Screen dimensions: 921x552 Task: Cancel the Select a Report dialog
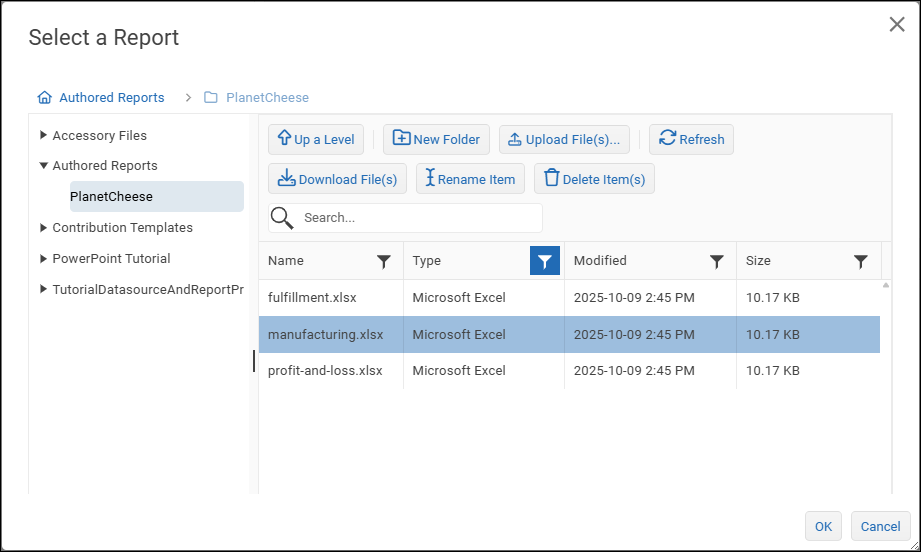[880, 526]
